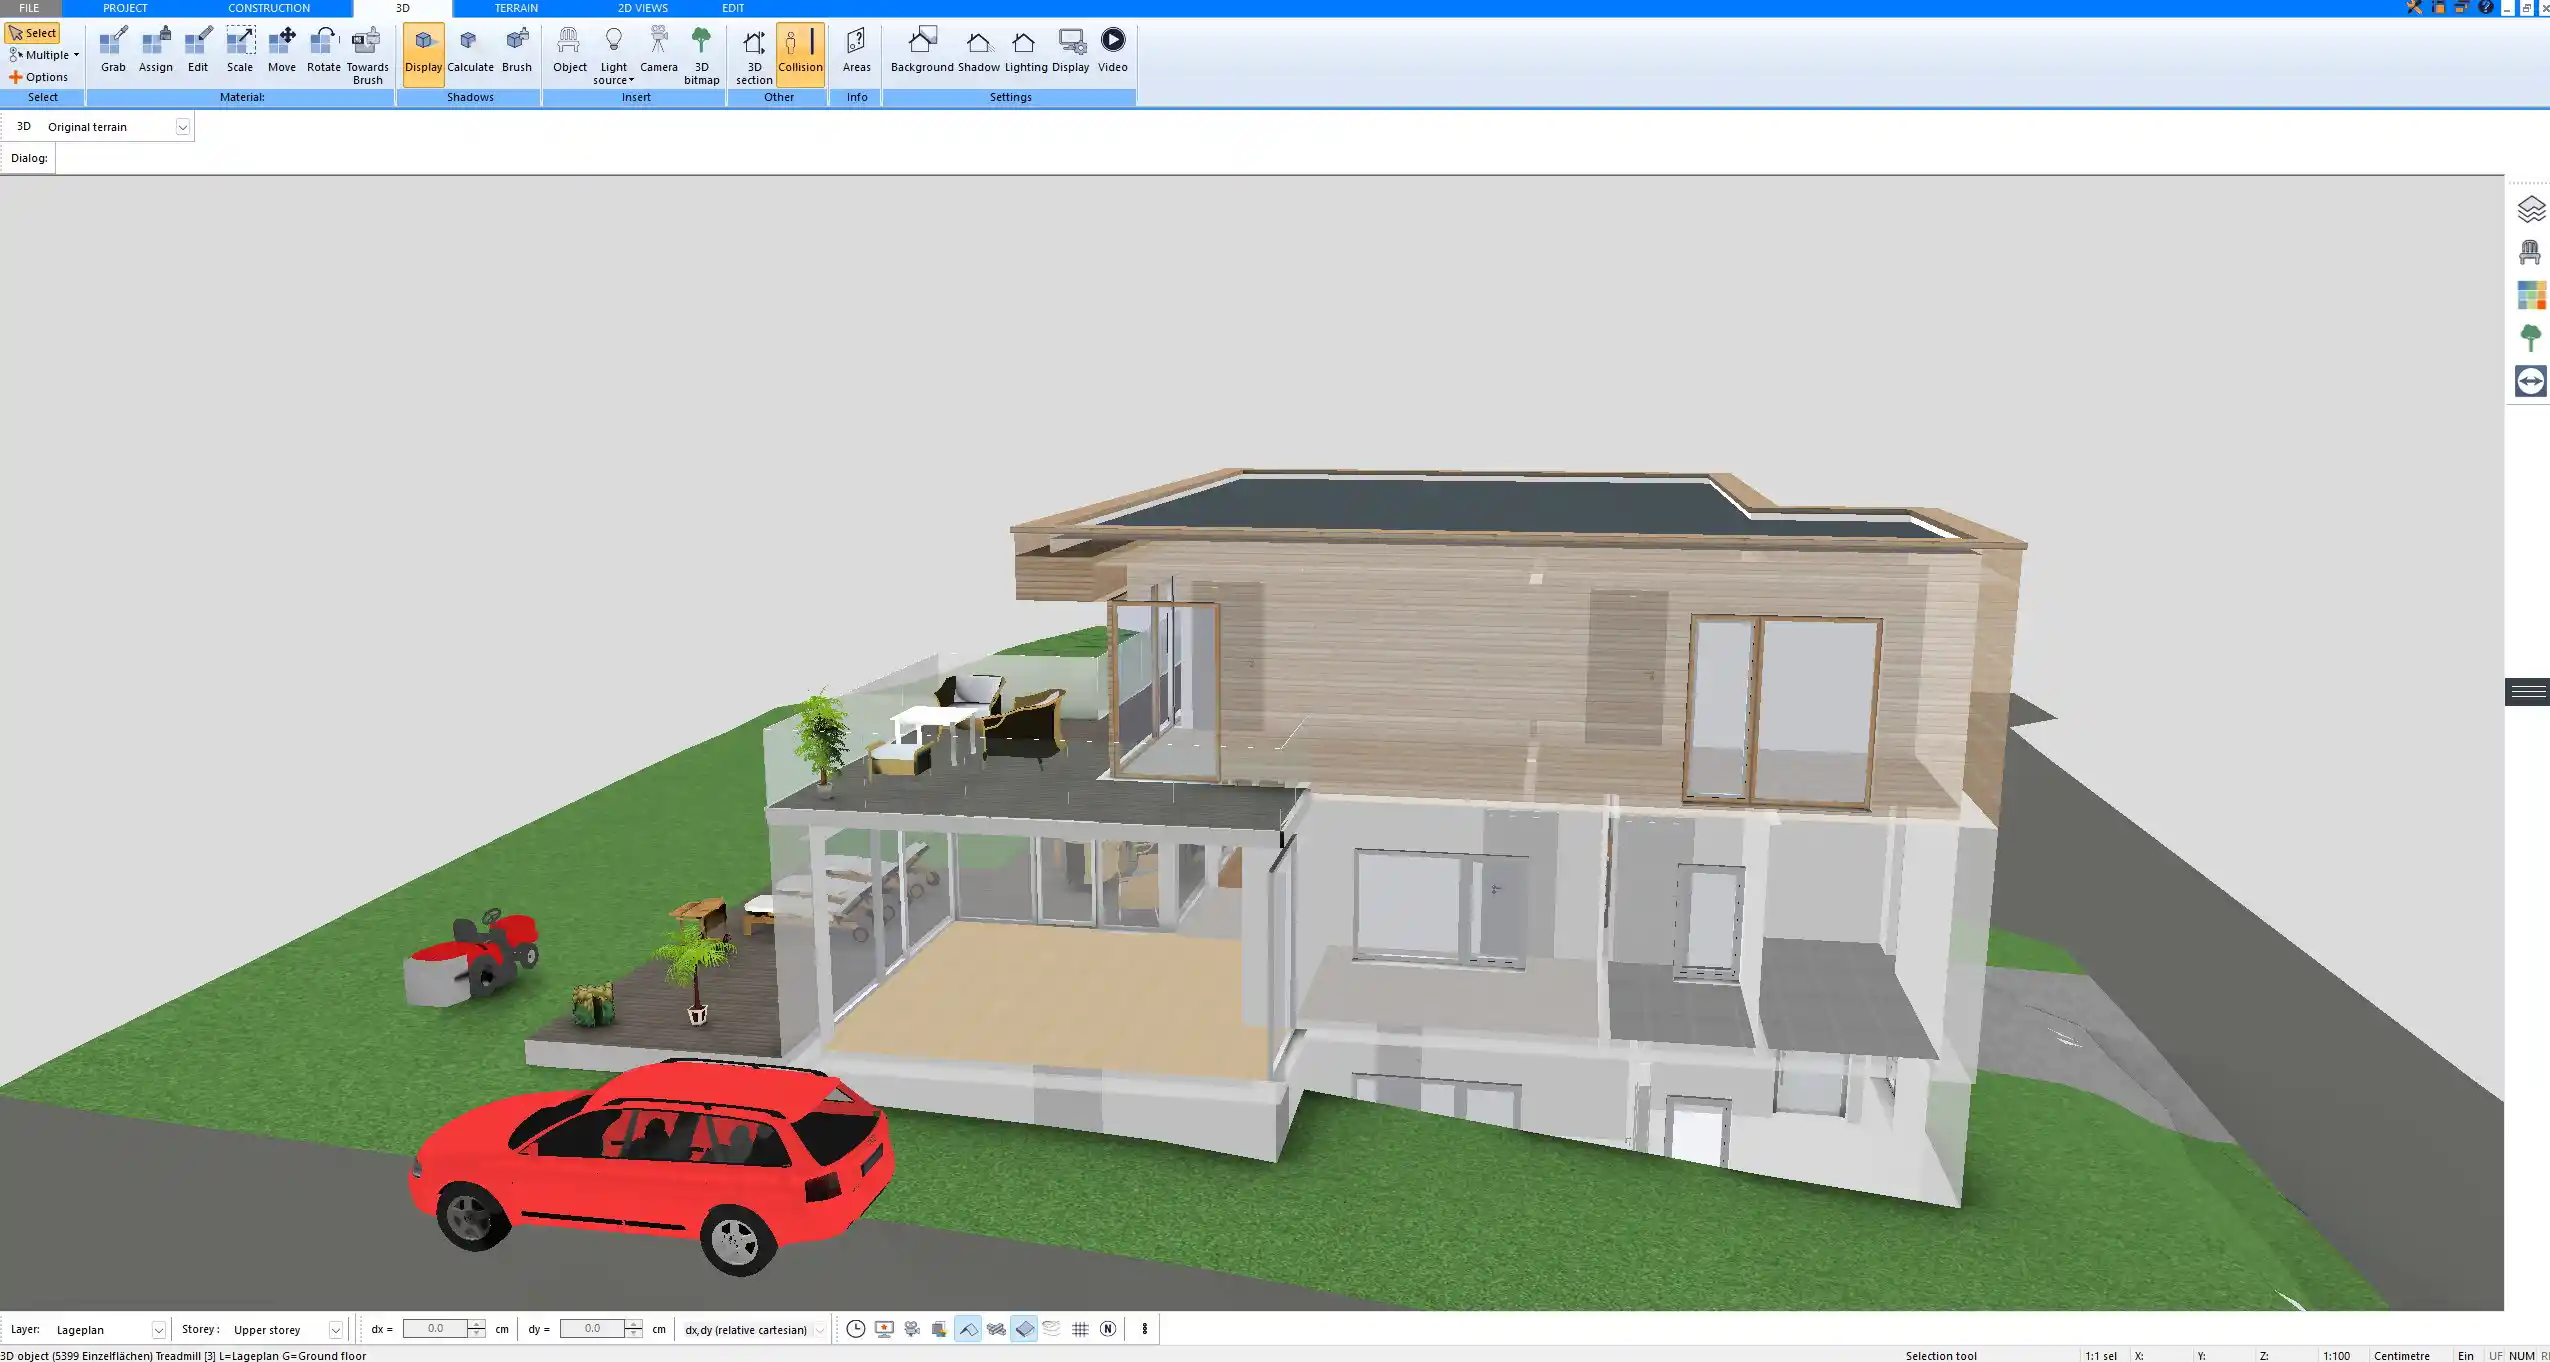Image resolution: width=2550 pixels, height=1362 pixels.
Task: Open the dx,dy relative cartesian dropdown
Action: coord(818,1329)
